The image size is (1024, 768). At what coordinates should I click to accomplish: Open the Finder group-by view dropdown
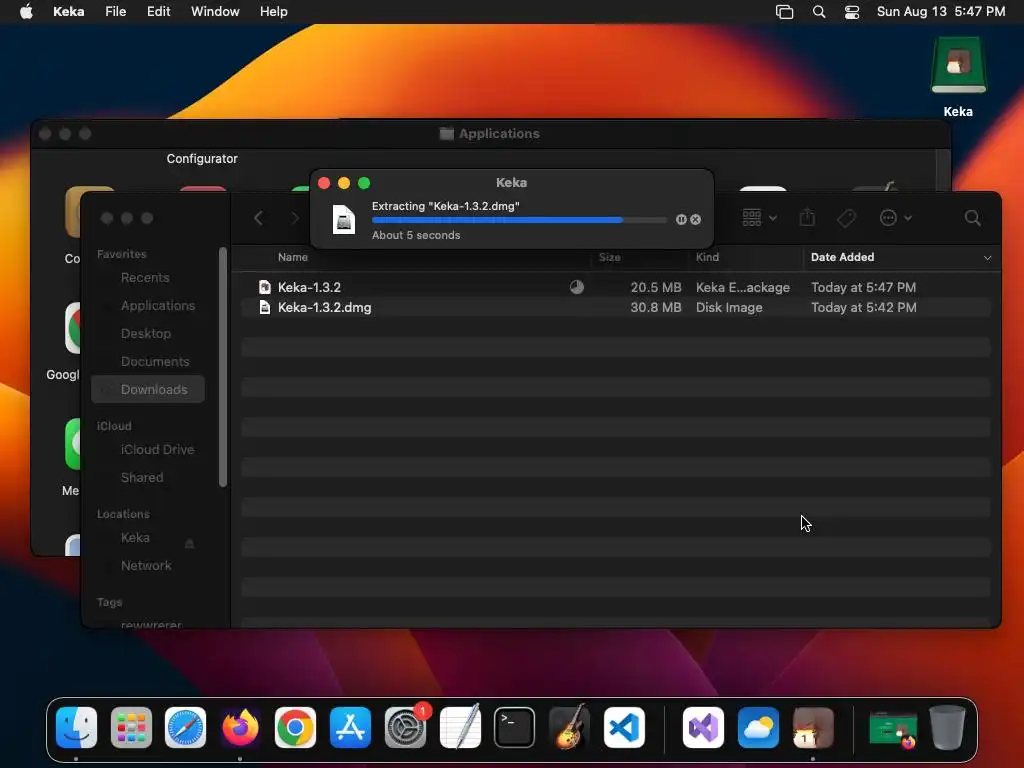(x=760, y=217)
